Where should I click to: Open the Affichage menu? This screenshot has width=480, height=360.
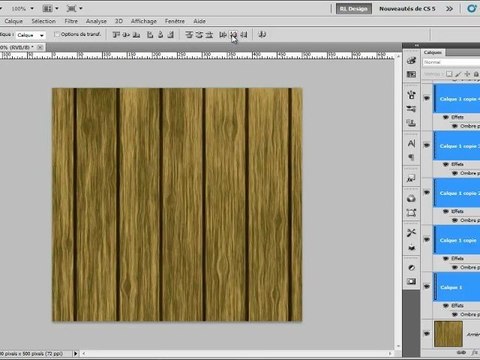pos(144,21)
